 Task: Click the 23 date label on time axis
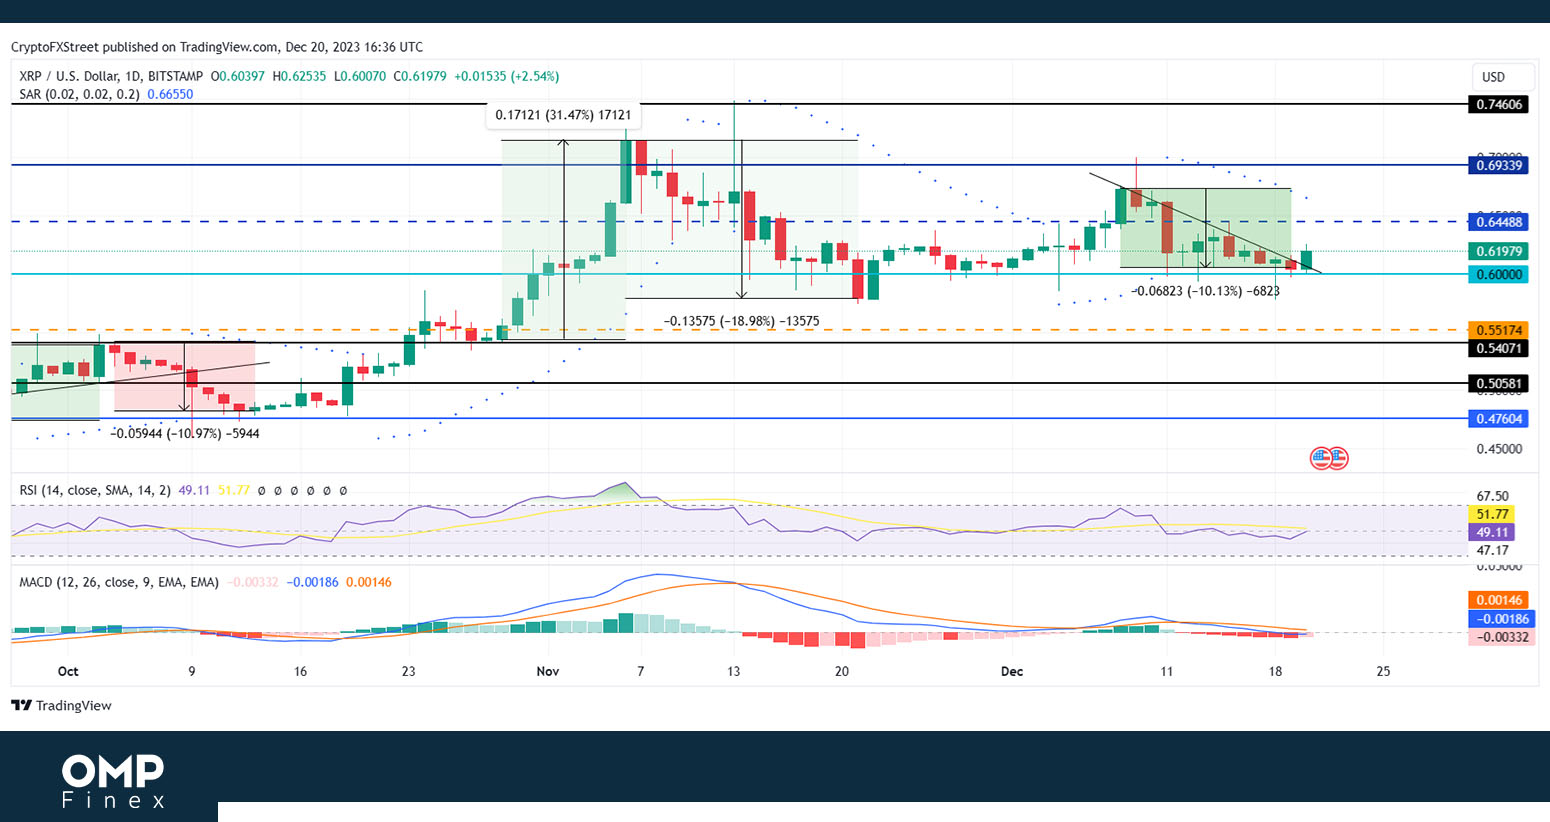408,671
